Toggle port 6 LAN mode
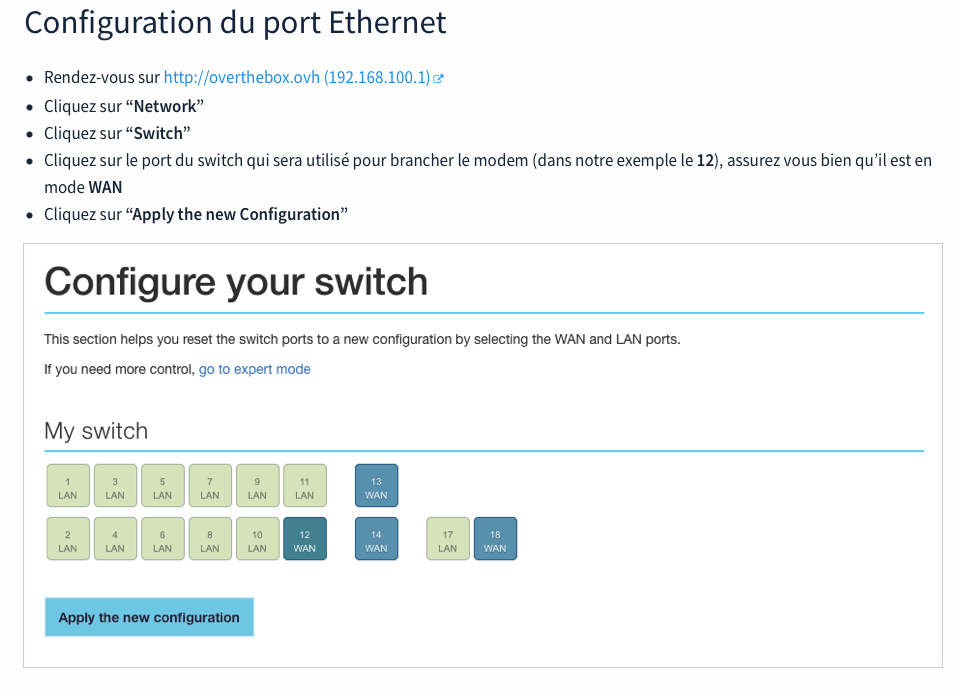 (163, 539)
